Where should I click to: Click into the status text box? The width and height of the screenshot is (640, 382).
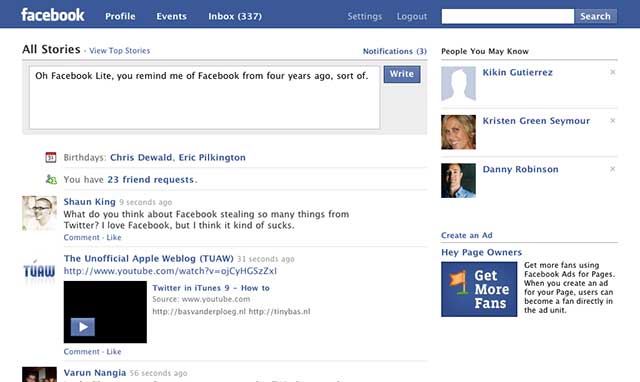[x=204, y=98]
